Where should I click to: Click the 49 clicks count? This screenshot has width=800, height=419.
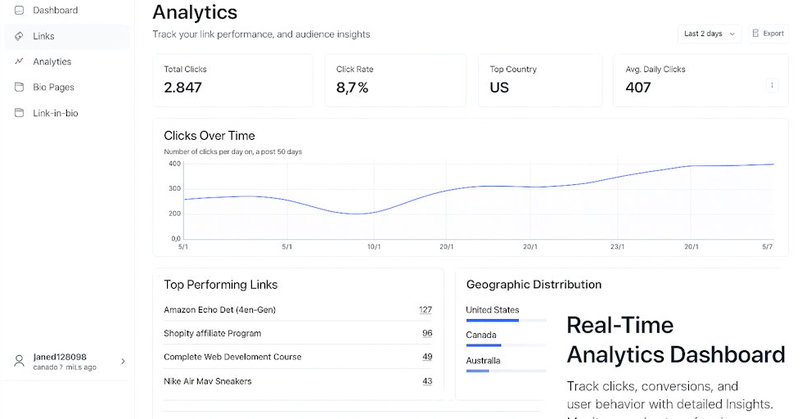427,357
